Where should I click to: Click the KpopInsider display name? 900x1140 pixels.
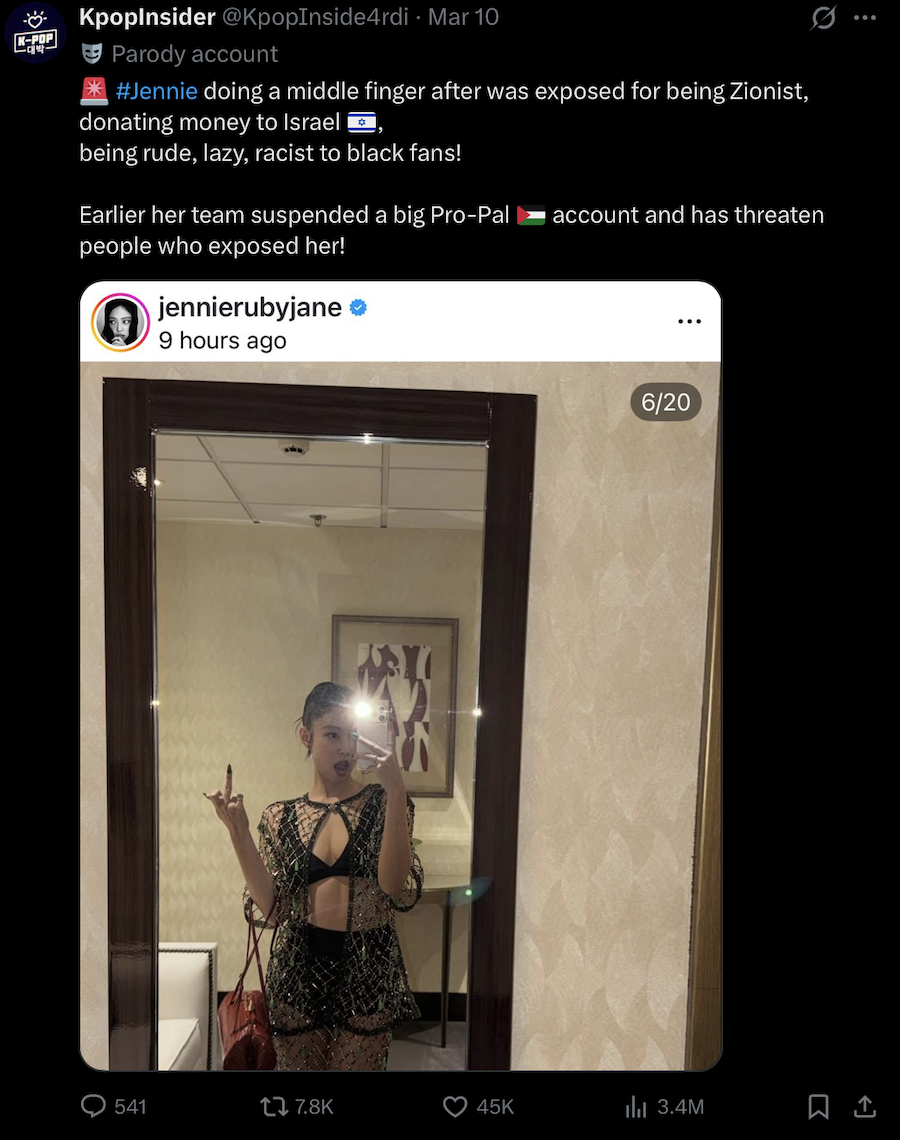(x=147, y=17)
